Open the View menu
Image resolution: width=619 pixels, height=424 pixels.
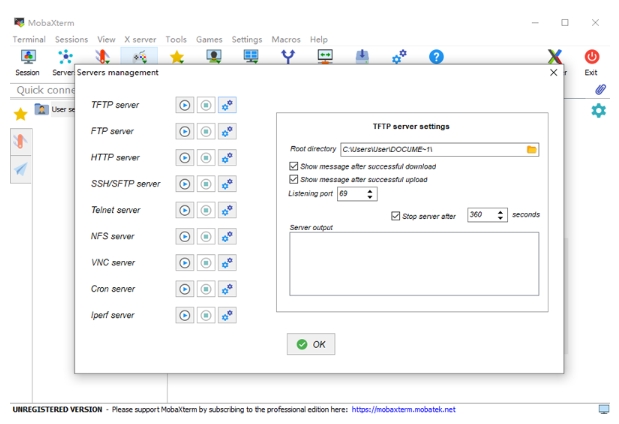click(x=106, y=39)
